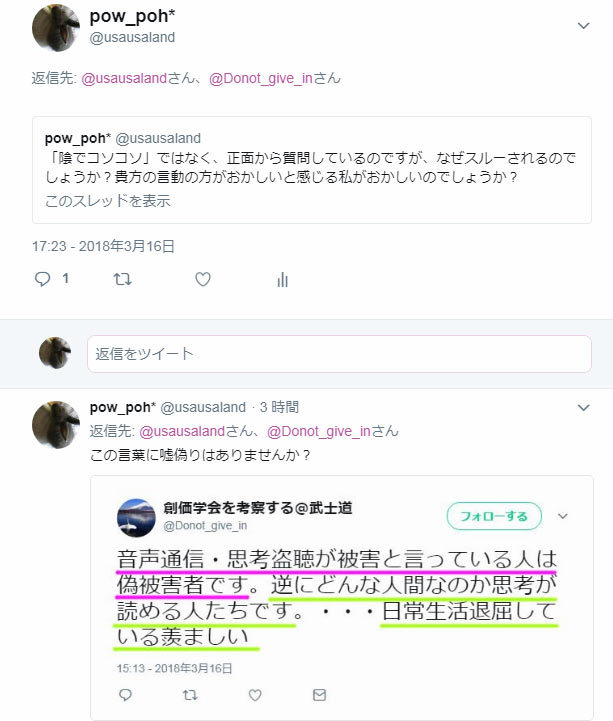This screenshot has width=613, height=721.
Task: Open the pow_poh* profile avatar at the top
Action: [56, 28]
